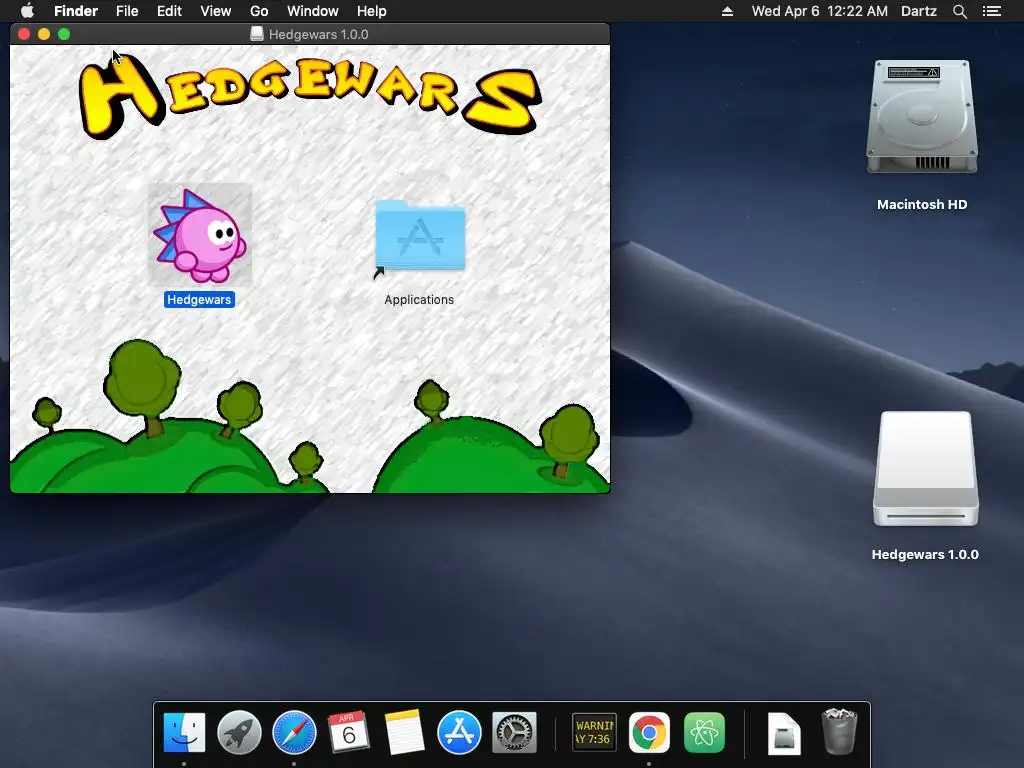
Task: Open the File menu
Action: tap(127, 11)
